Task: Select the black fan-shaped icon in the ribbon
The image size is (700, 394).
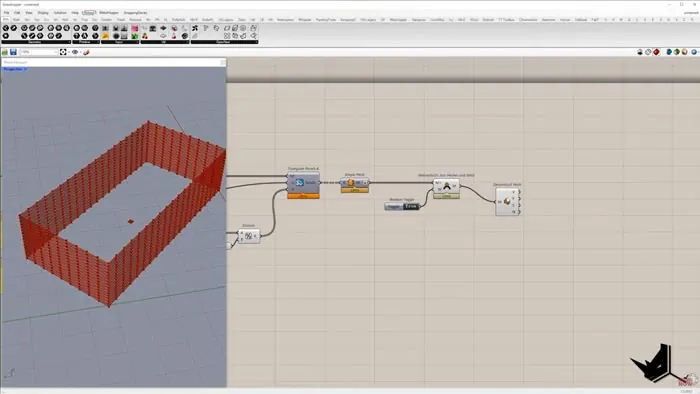Action: pos(195,28)
